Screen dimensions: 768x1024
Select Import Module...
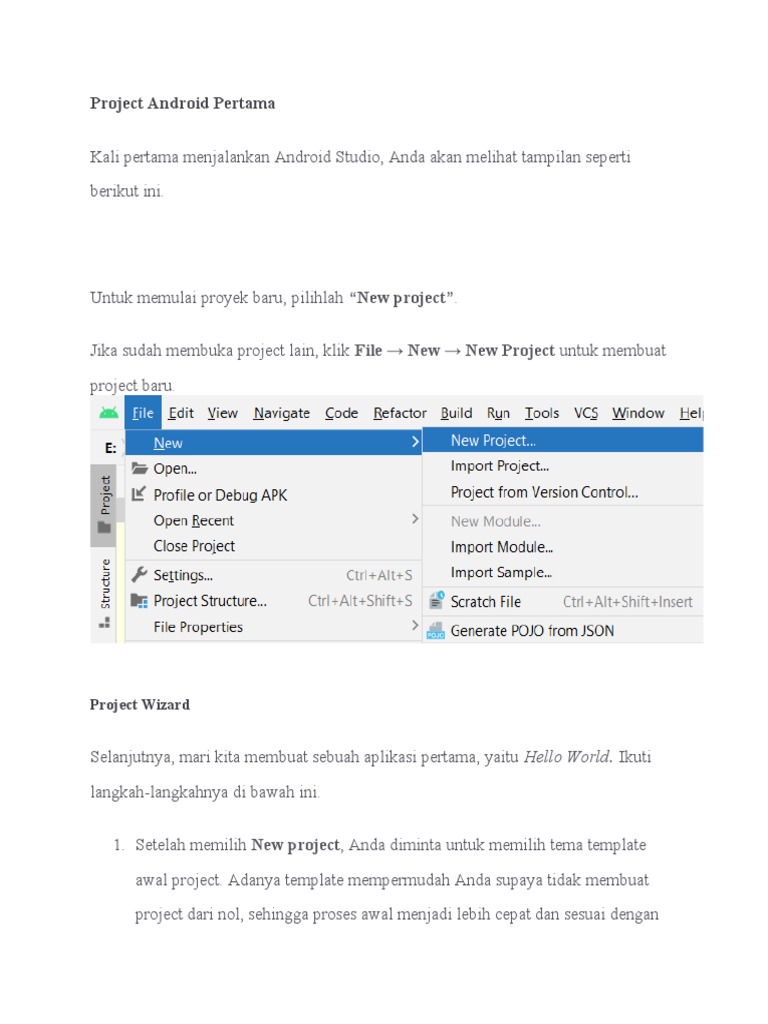tap(563, 547)
